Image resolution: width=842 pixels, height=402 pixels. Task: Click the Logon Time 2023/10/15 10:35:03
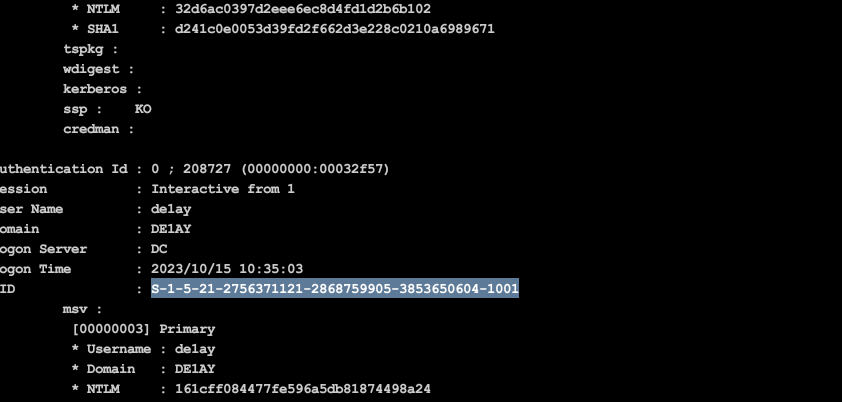pyautogui.click(x=227, y=269)
